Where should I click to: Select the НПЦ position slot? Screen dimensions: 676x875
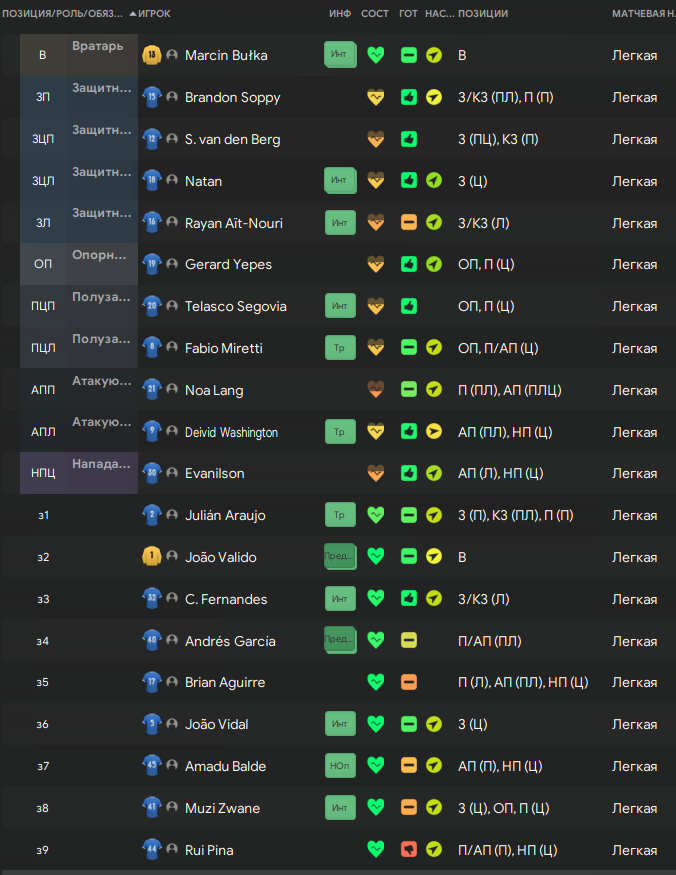43,473
